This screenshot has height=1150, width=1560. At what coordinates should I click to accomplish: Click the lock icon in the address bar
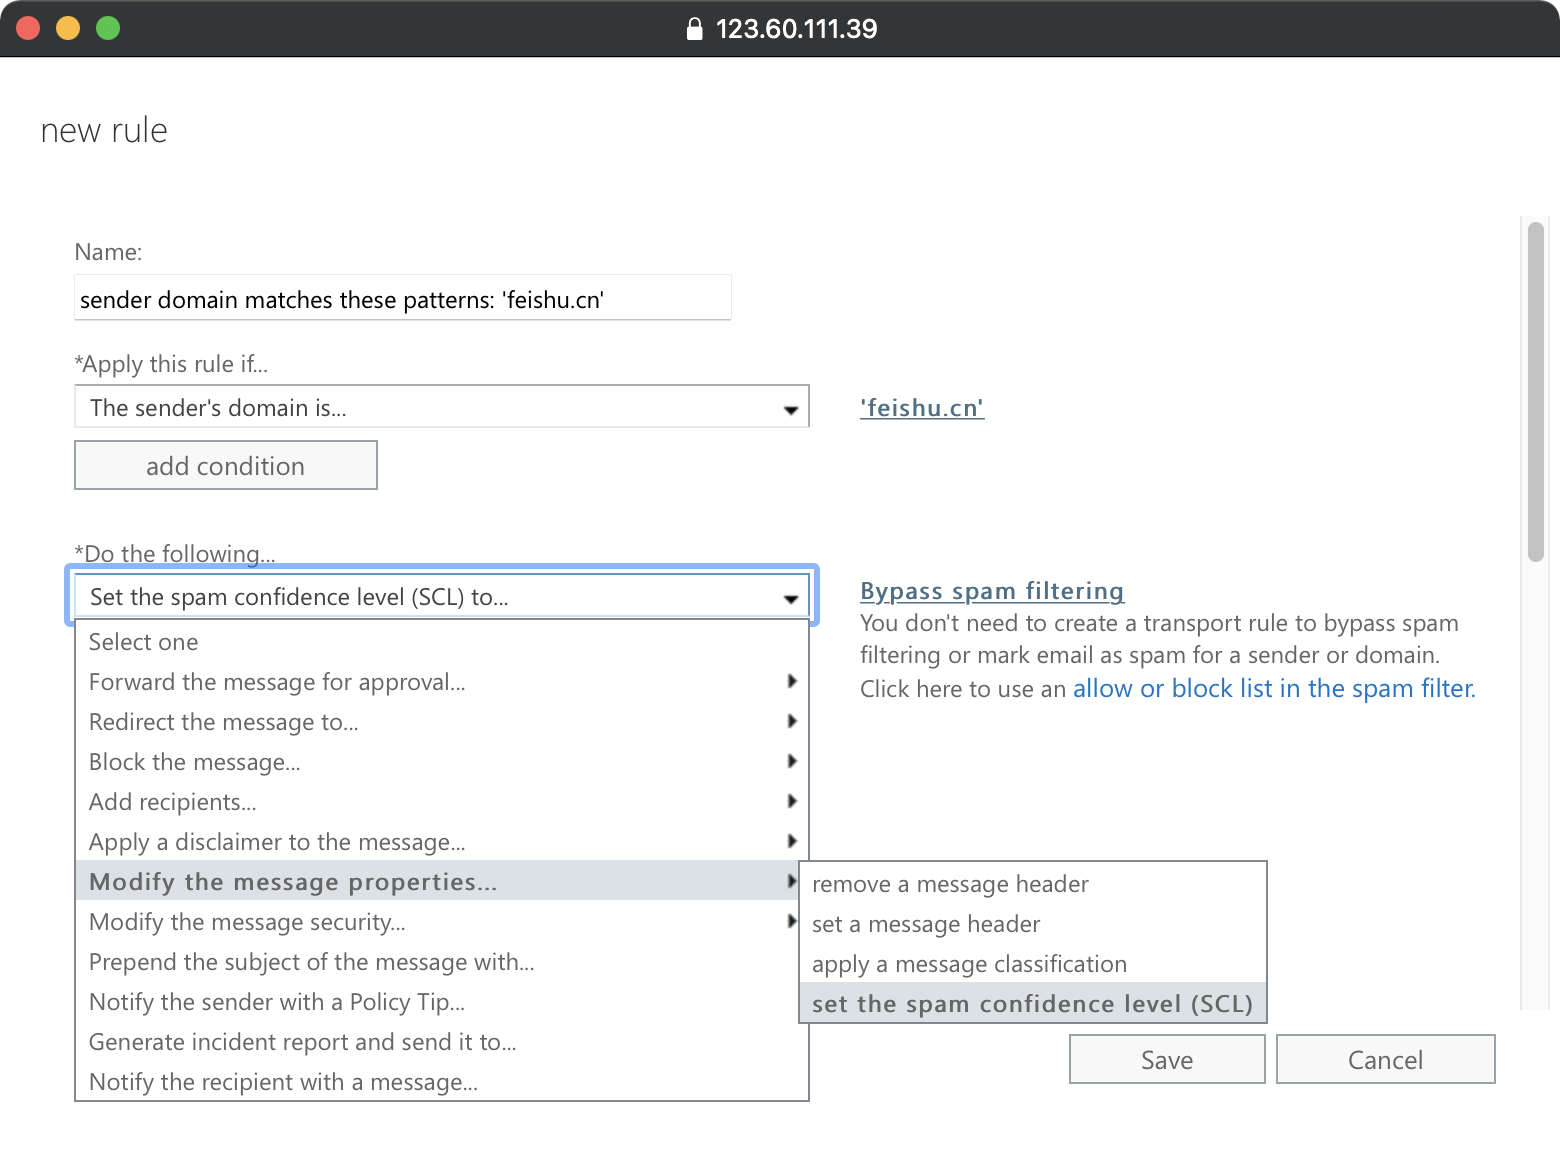[695, 29]
